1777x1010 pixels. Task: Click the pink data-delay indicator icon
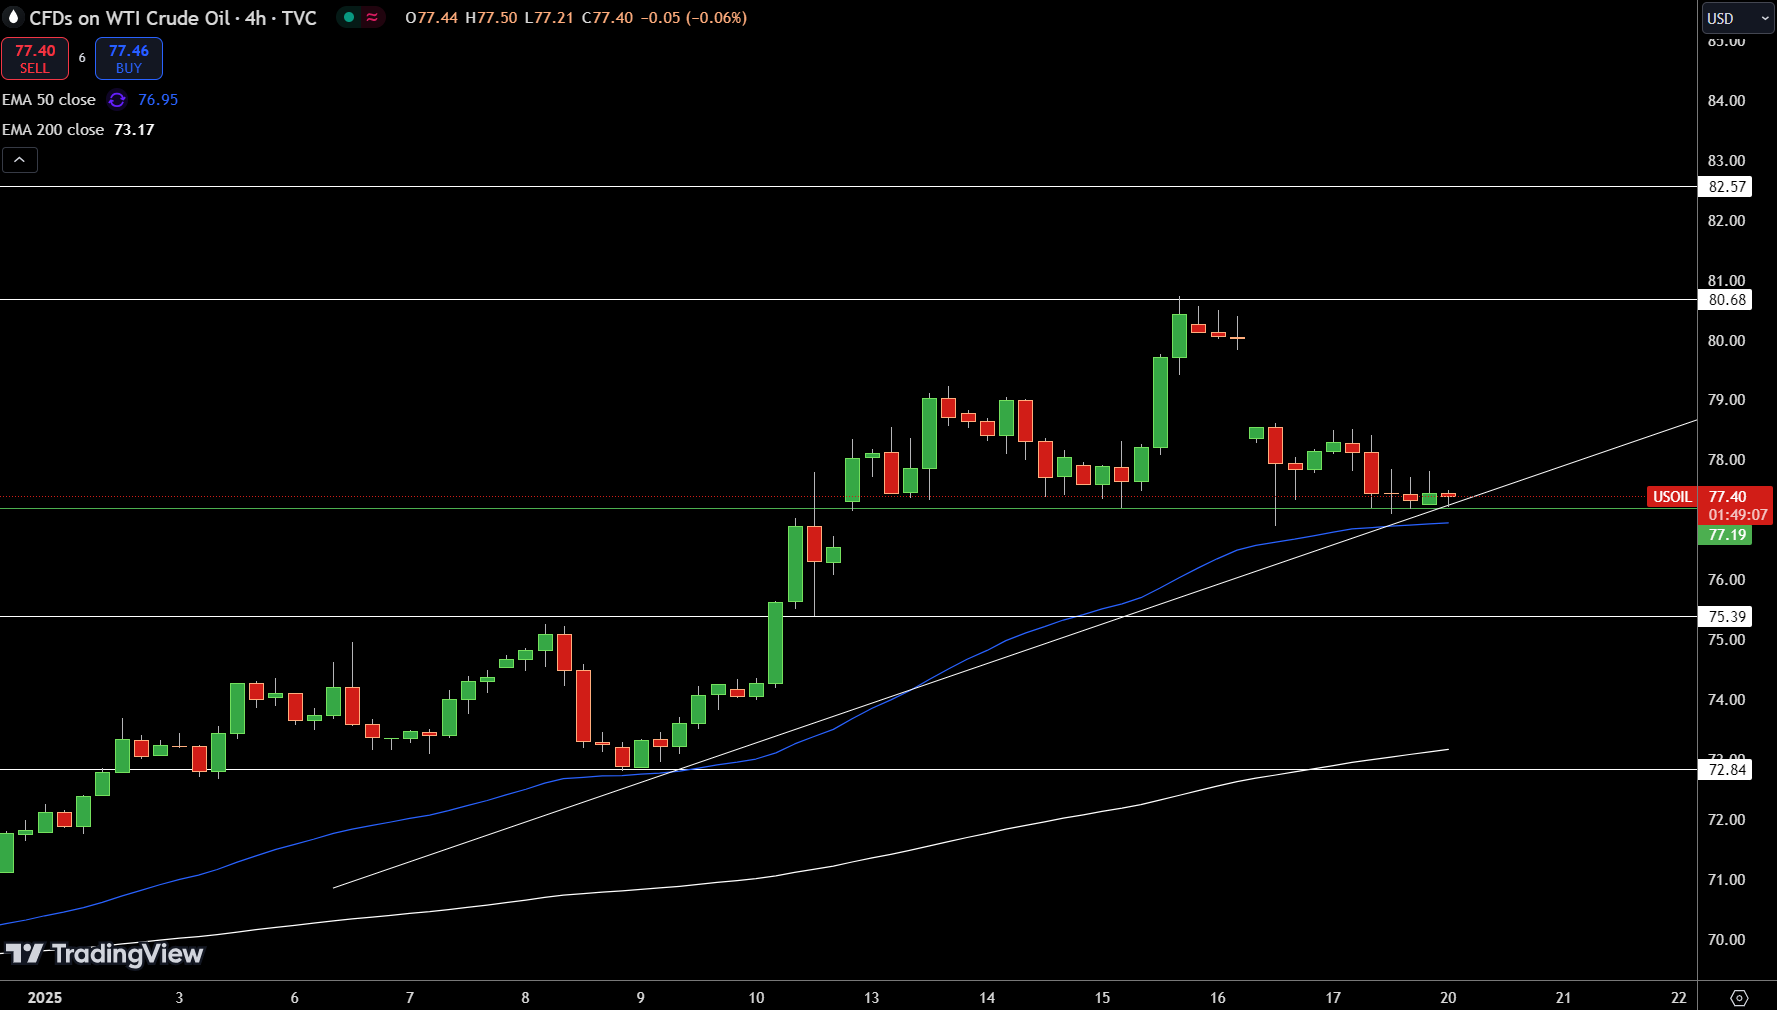[372, 17]
